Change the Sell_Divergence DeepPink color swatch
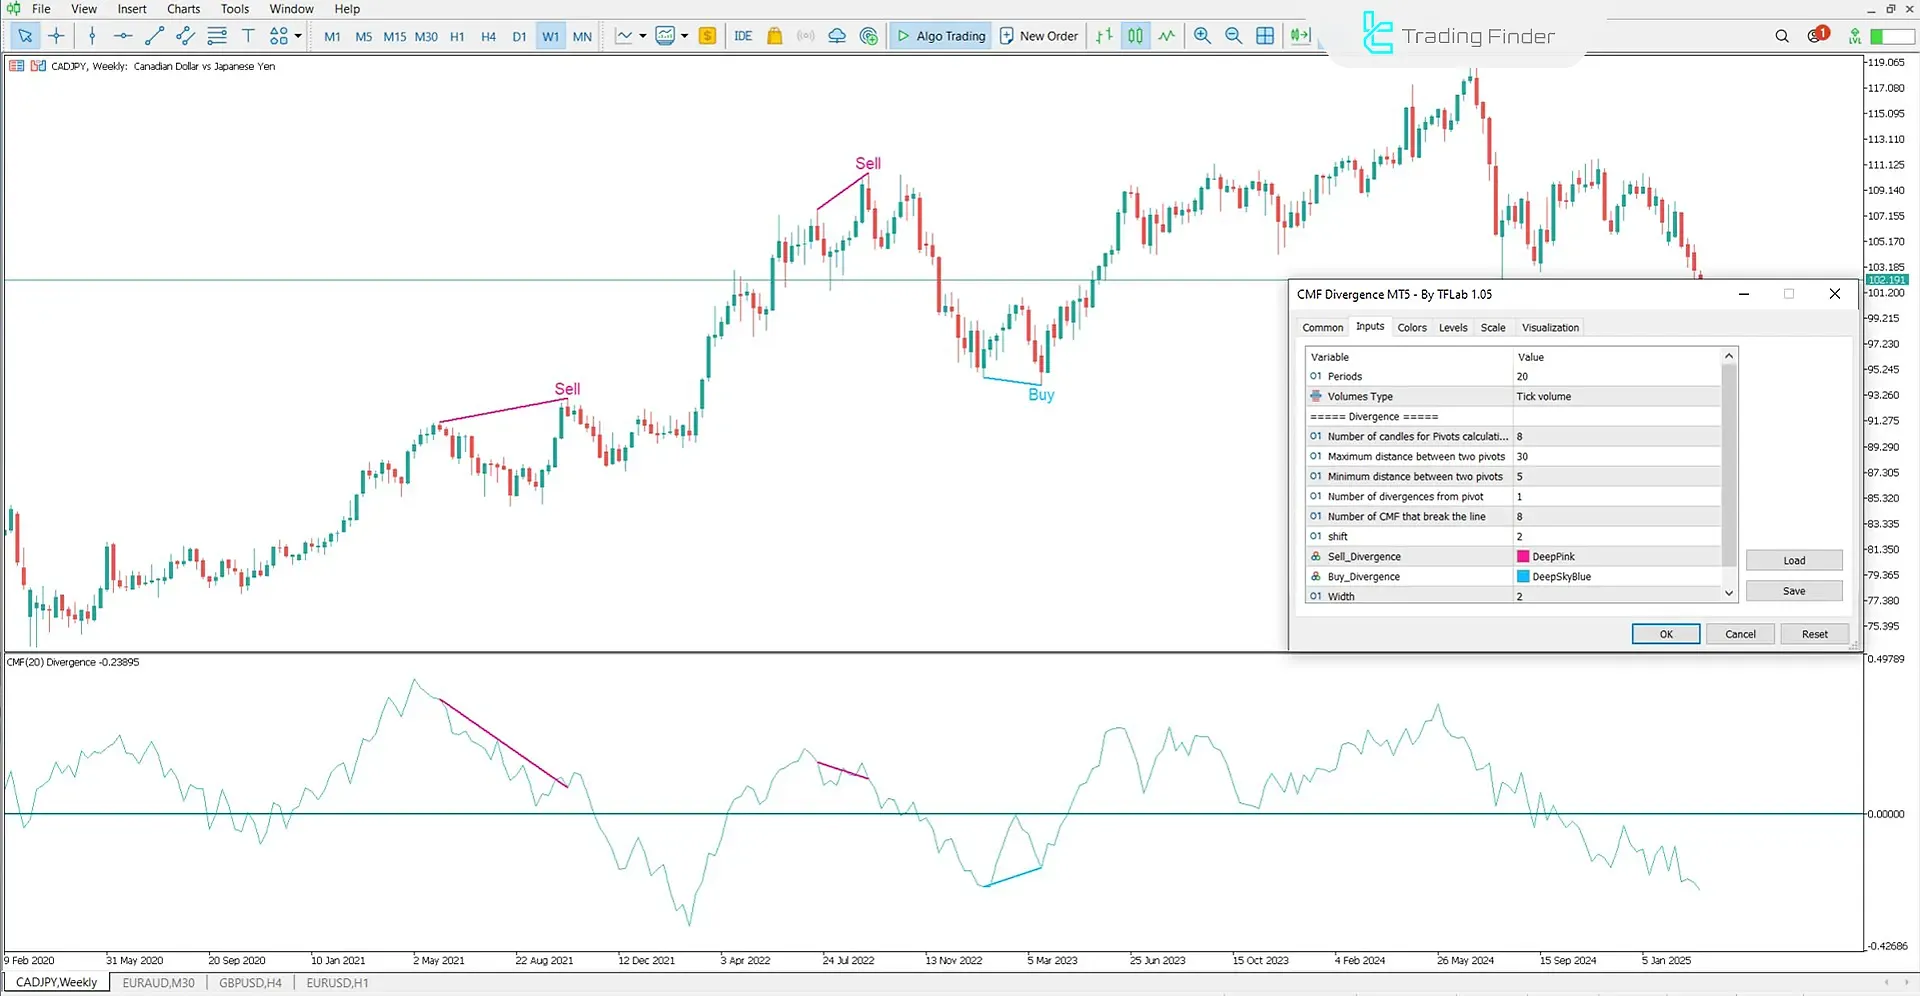 [x=1522, y=556]
